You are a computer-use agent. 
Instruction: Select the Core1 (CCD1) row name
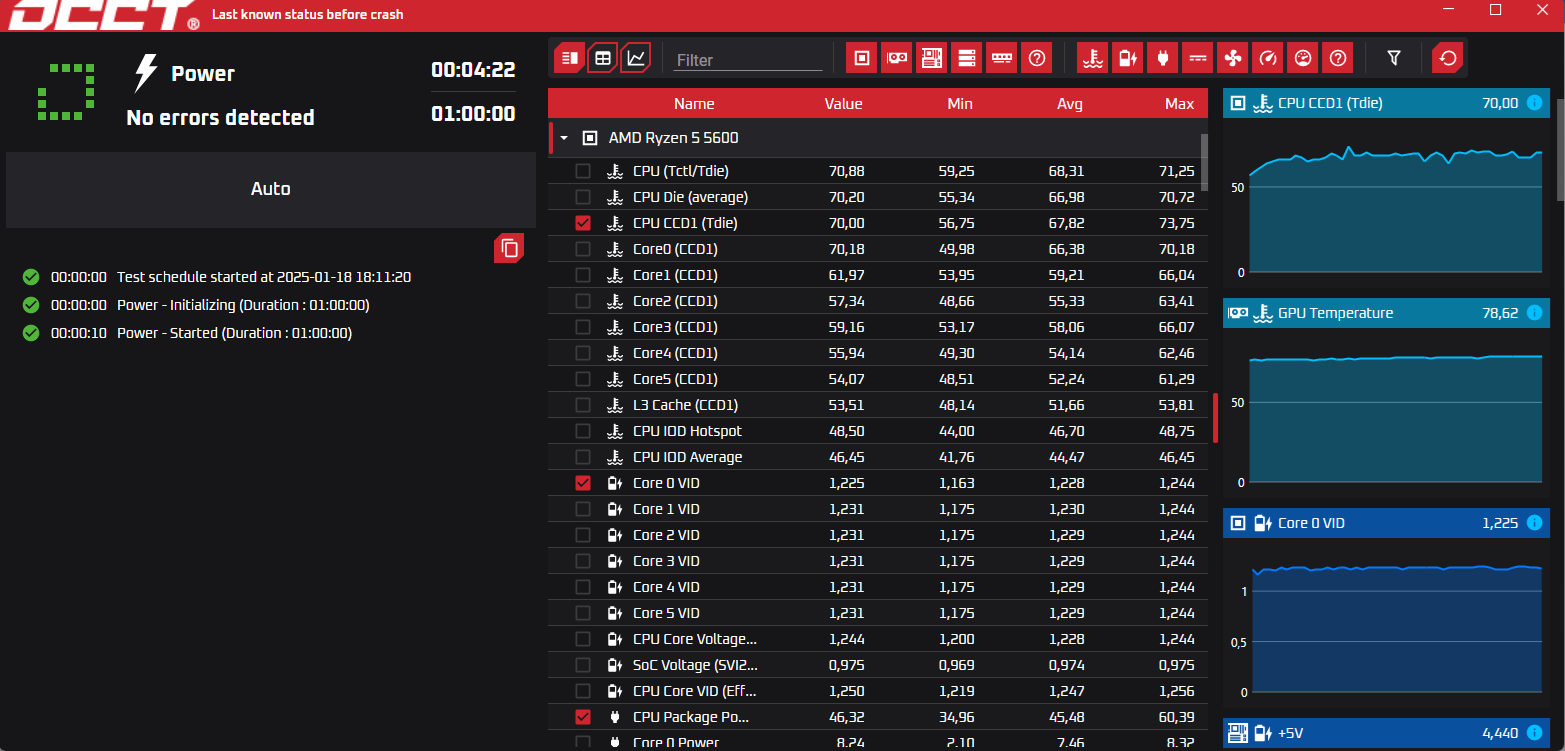point(675,275)
